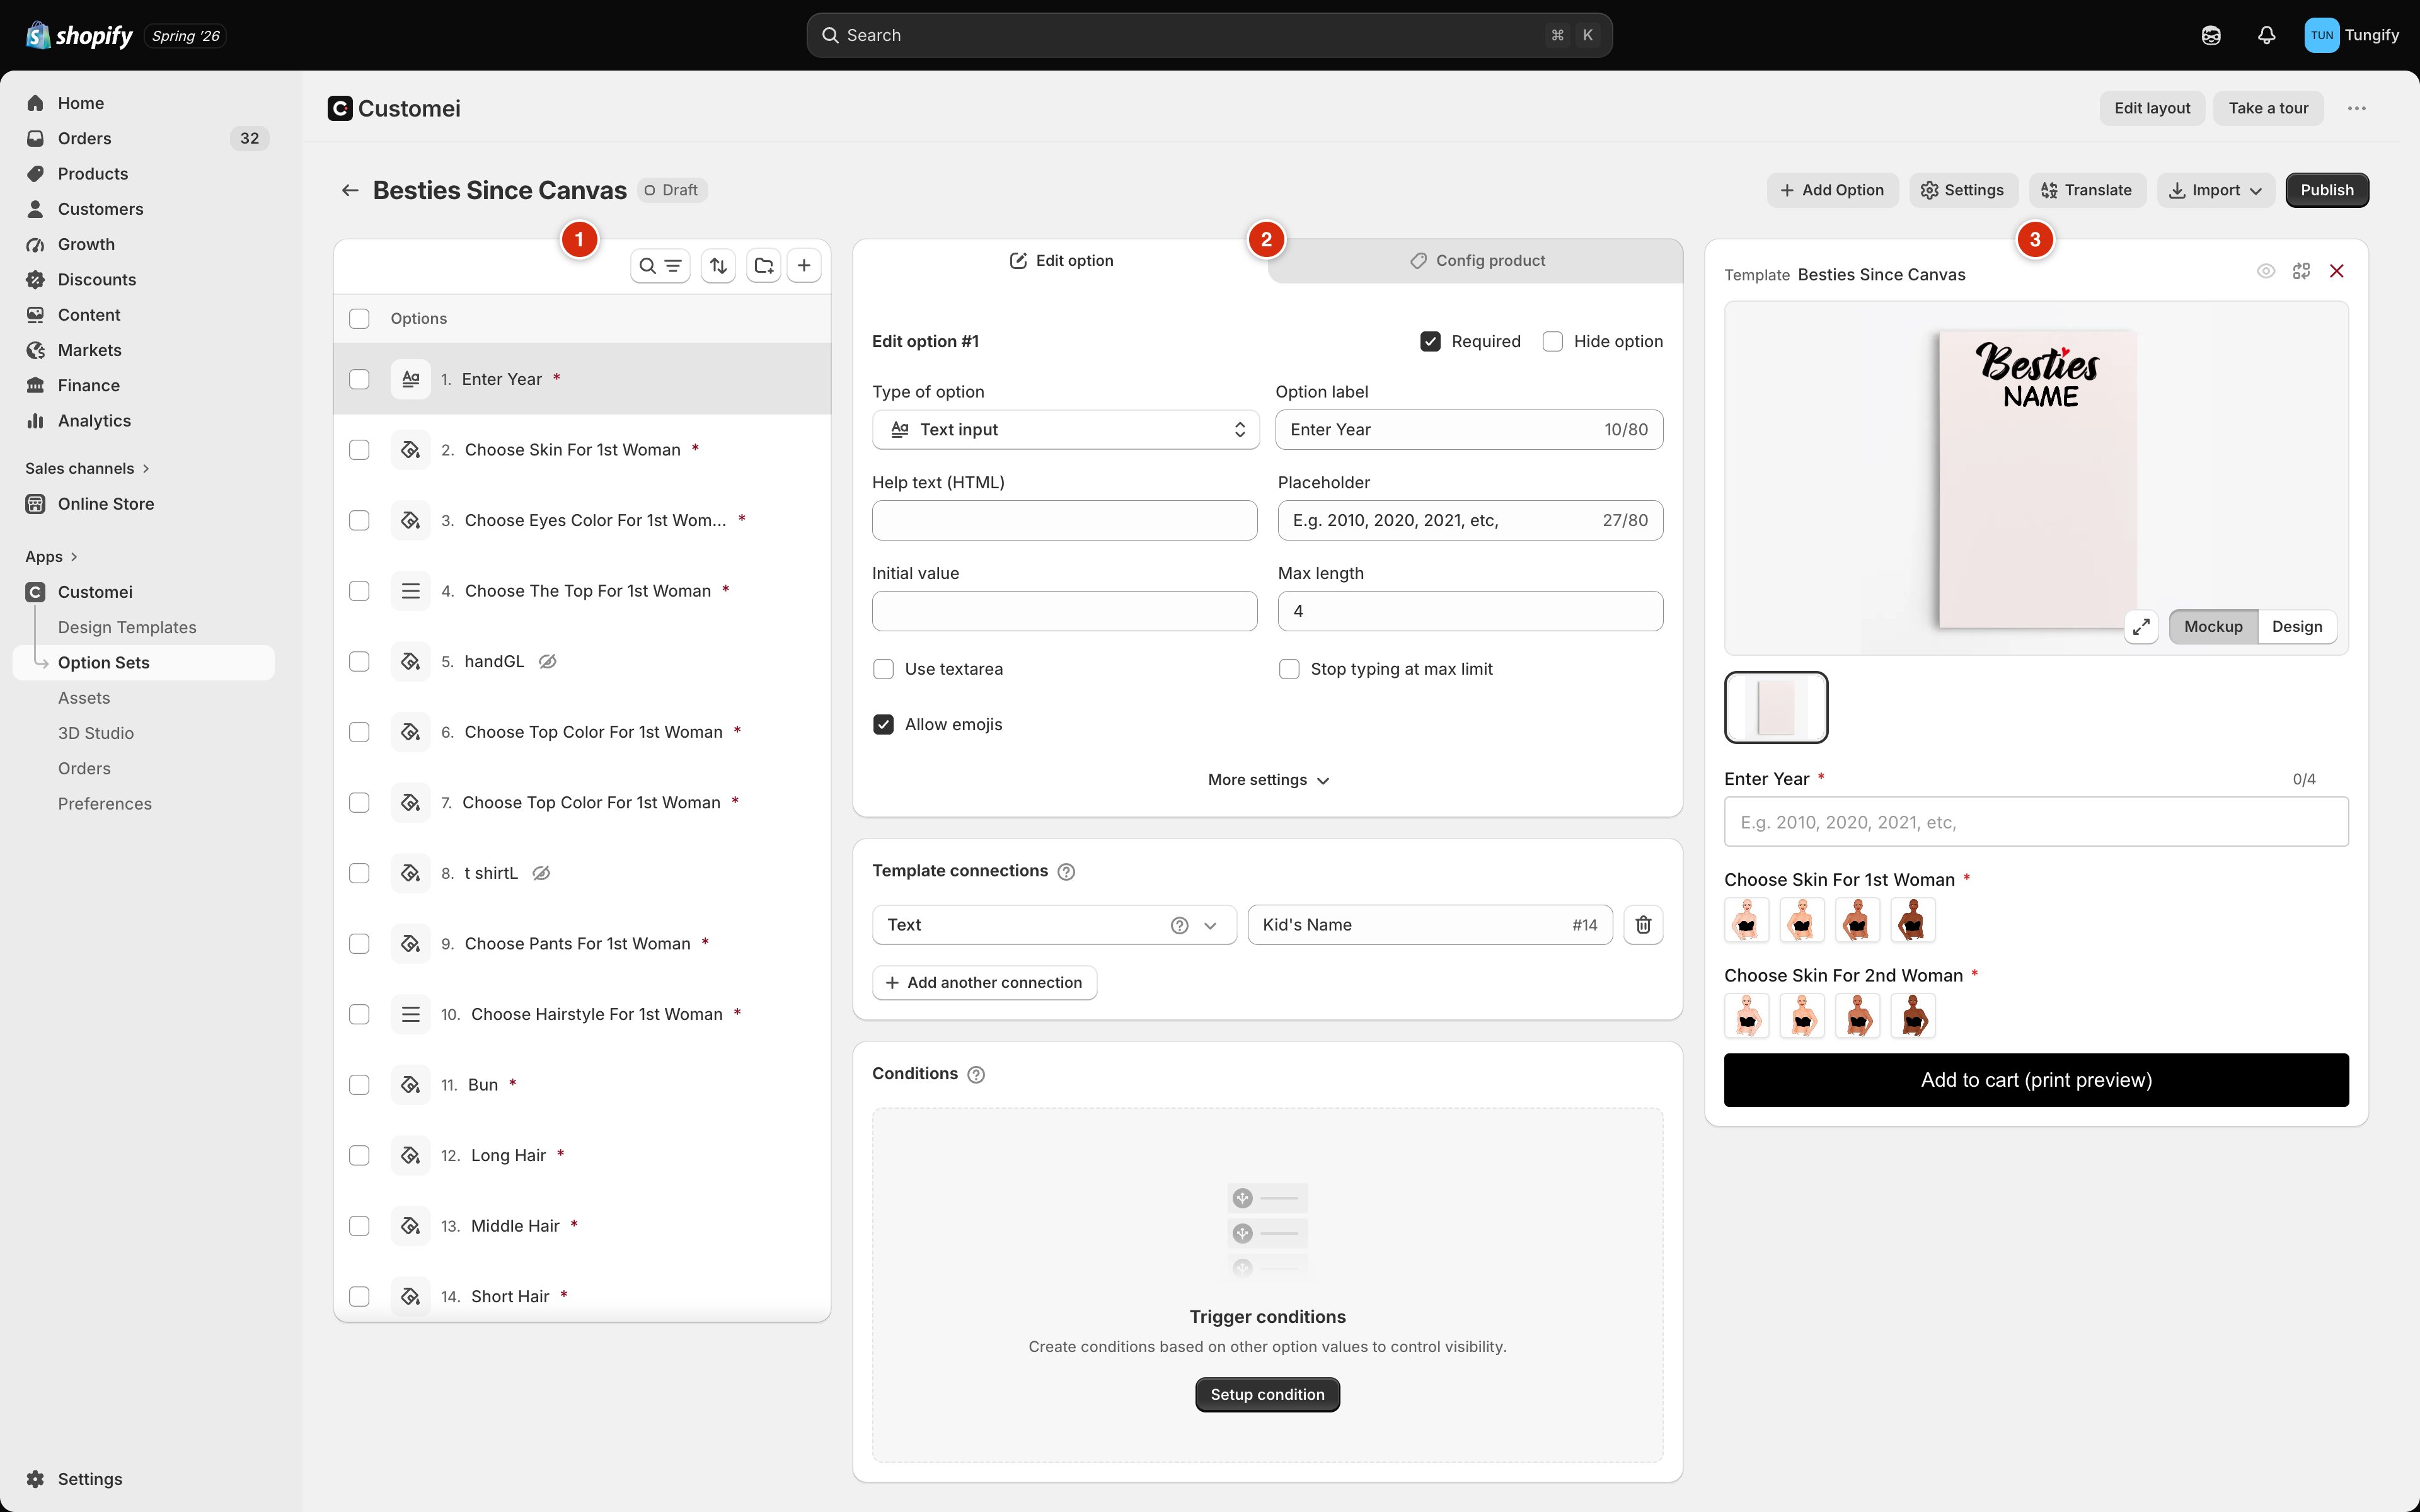Pick the darkest skin swatch for 1st Woman
The height and width of the screenshot is (1512, 2420).
pos(1912,920)
